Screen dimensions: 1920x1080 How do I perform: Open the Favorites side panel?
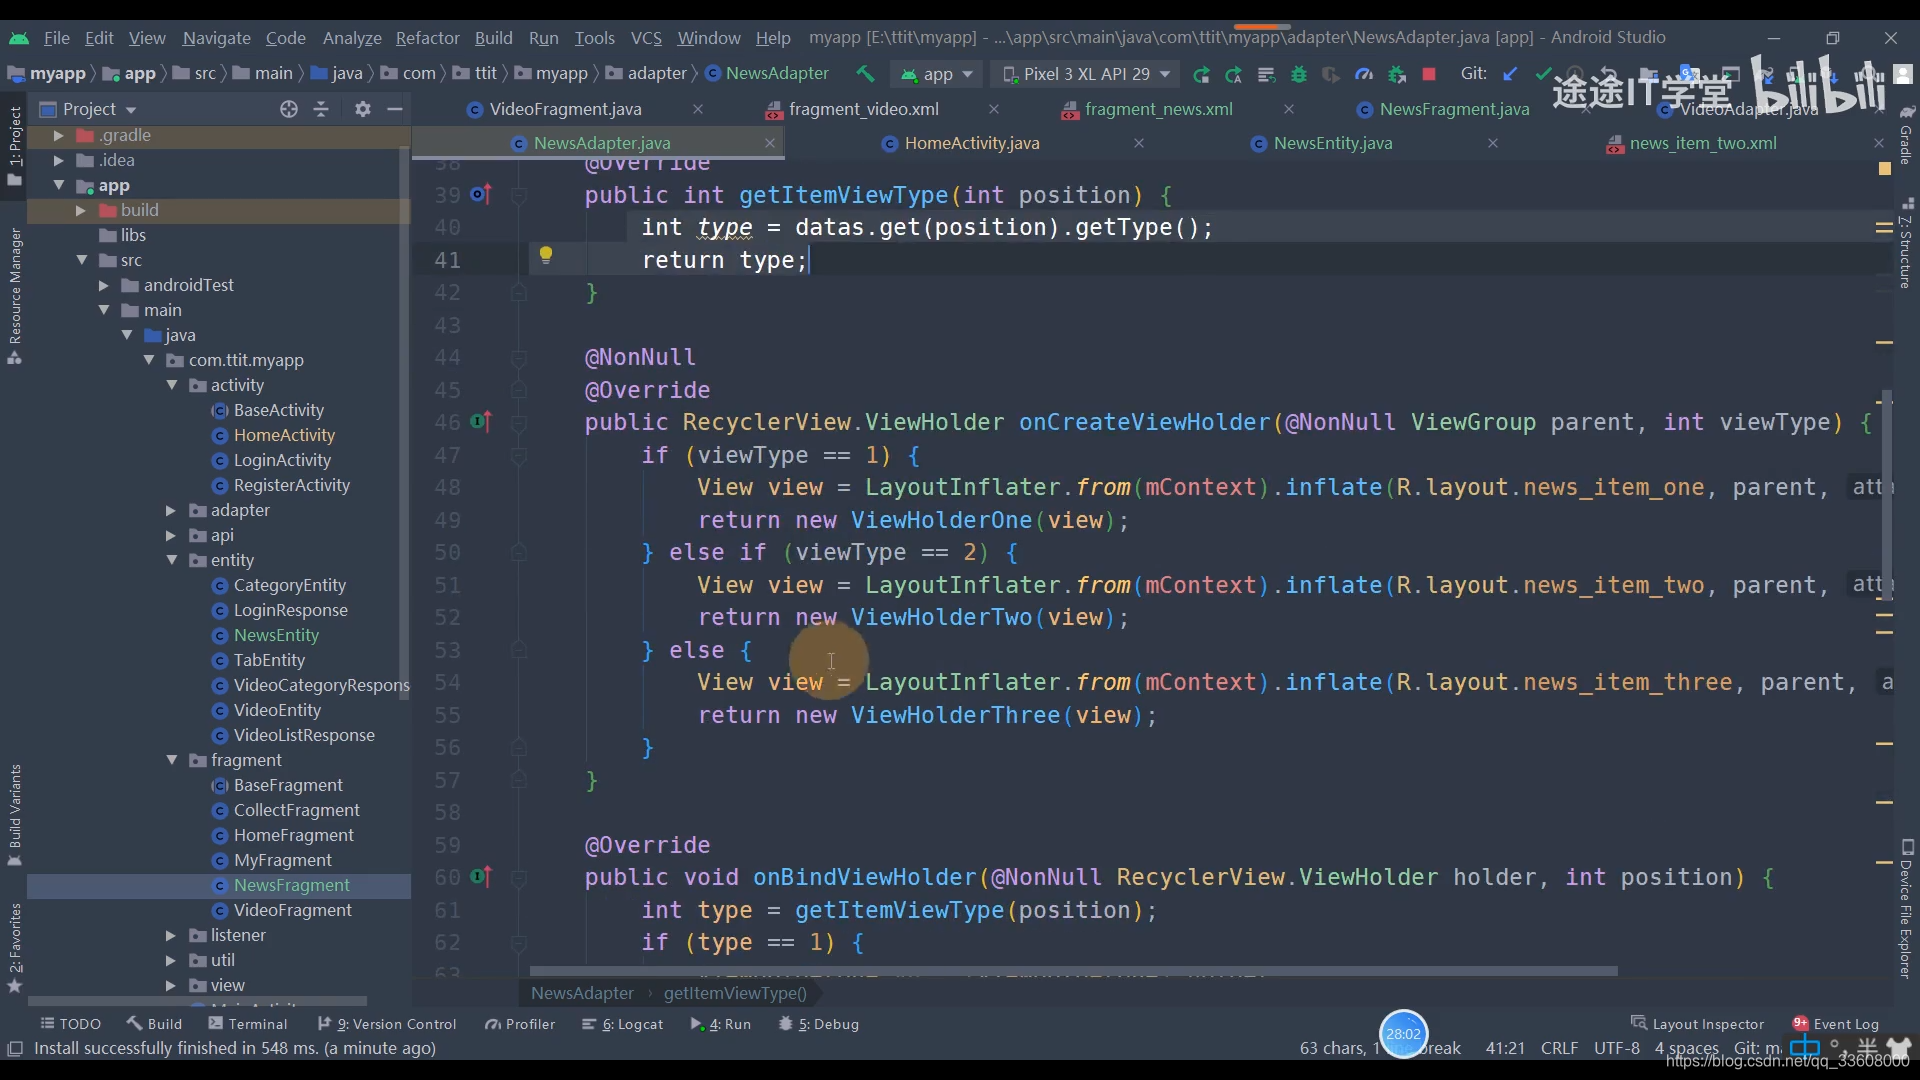point(14,947)
